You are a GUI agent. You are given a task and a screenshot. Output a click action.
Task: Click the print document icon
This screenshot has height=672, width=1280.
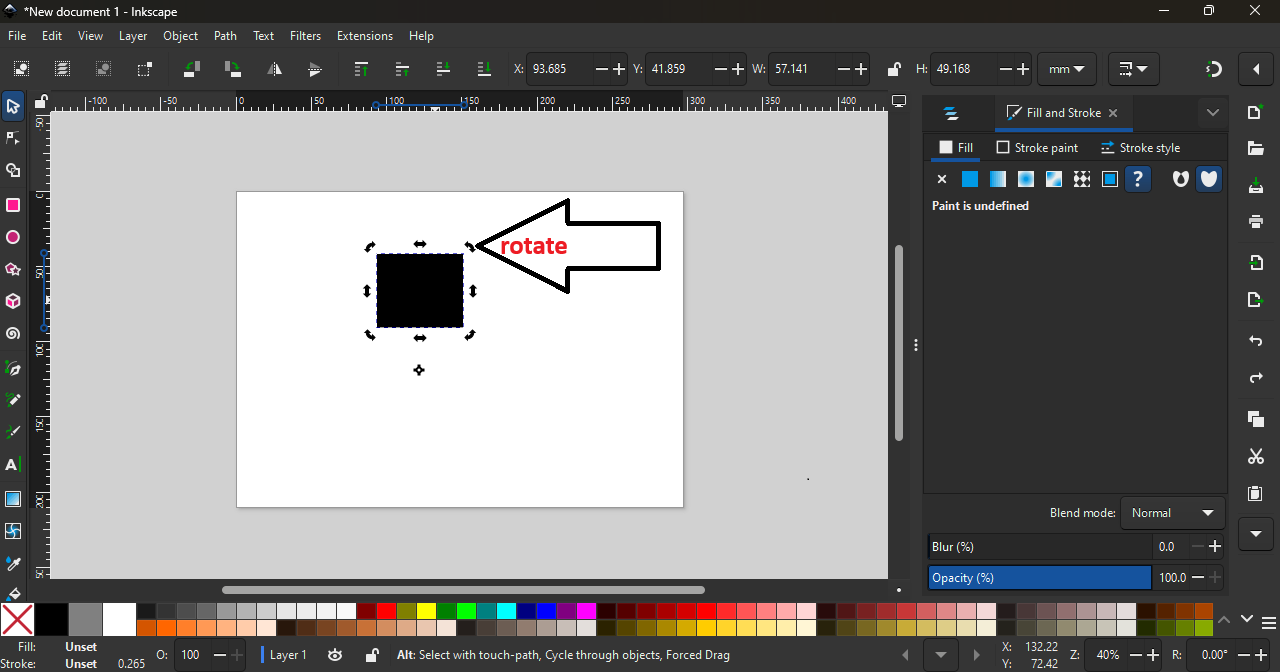[x=1256, y=222]
